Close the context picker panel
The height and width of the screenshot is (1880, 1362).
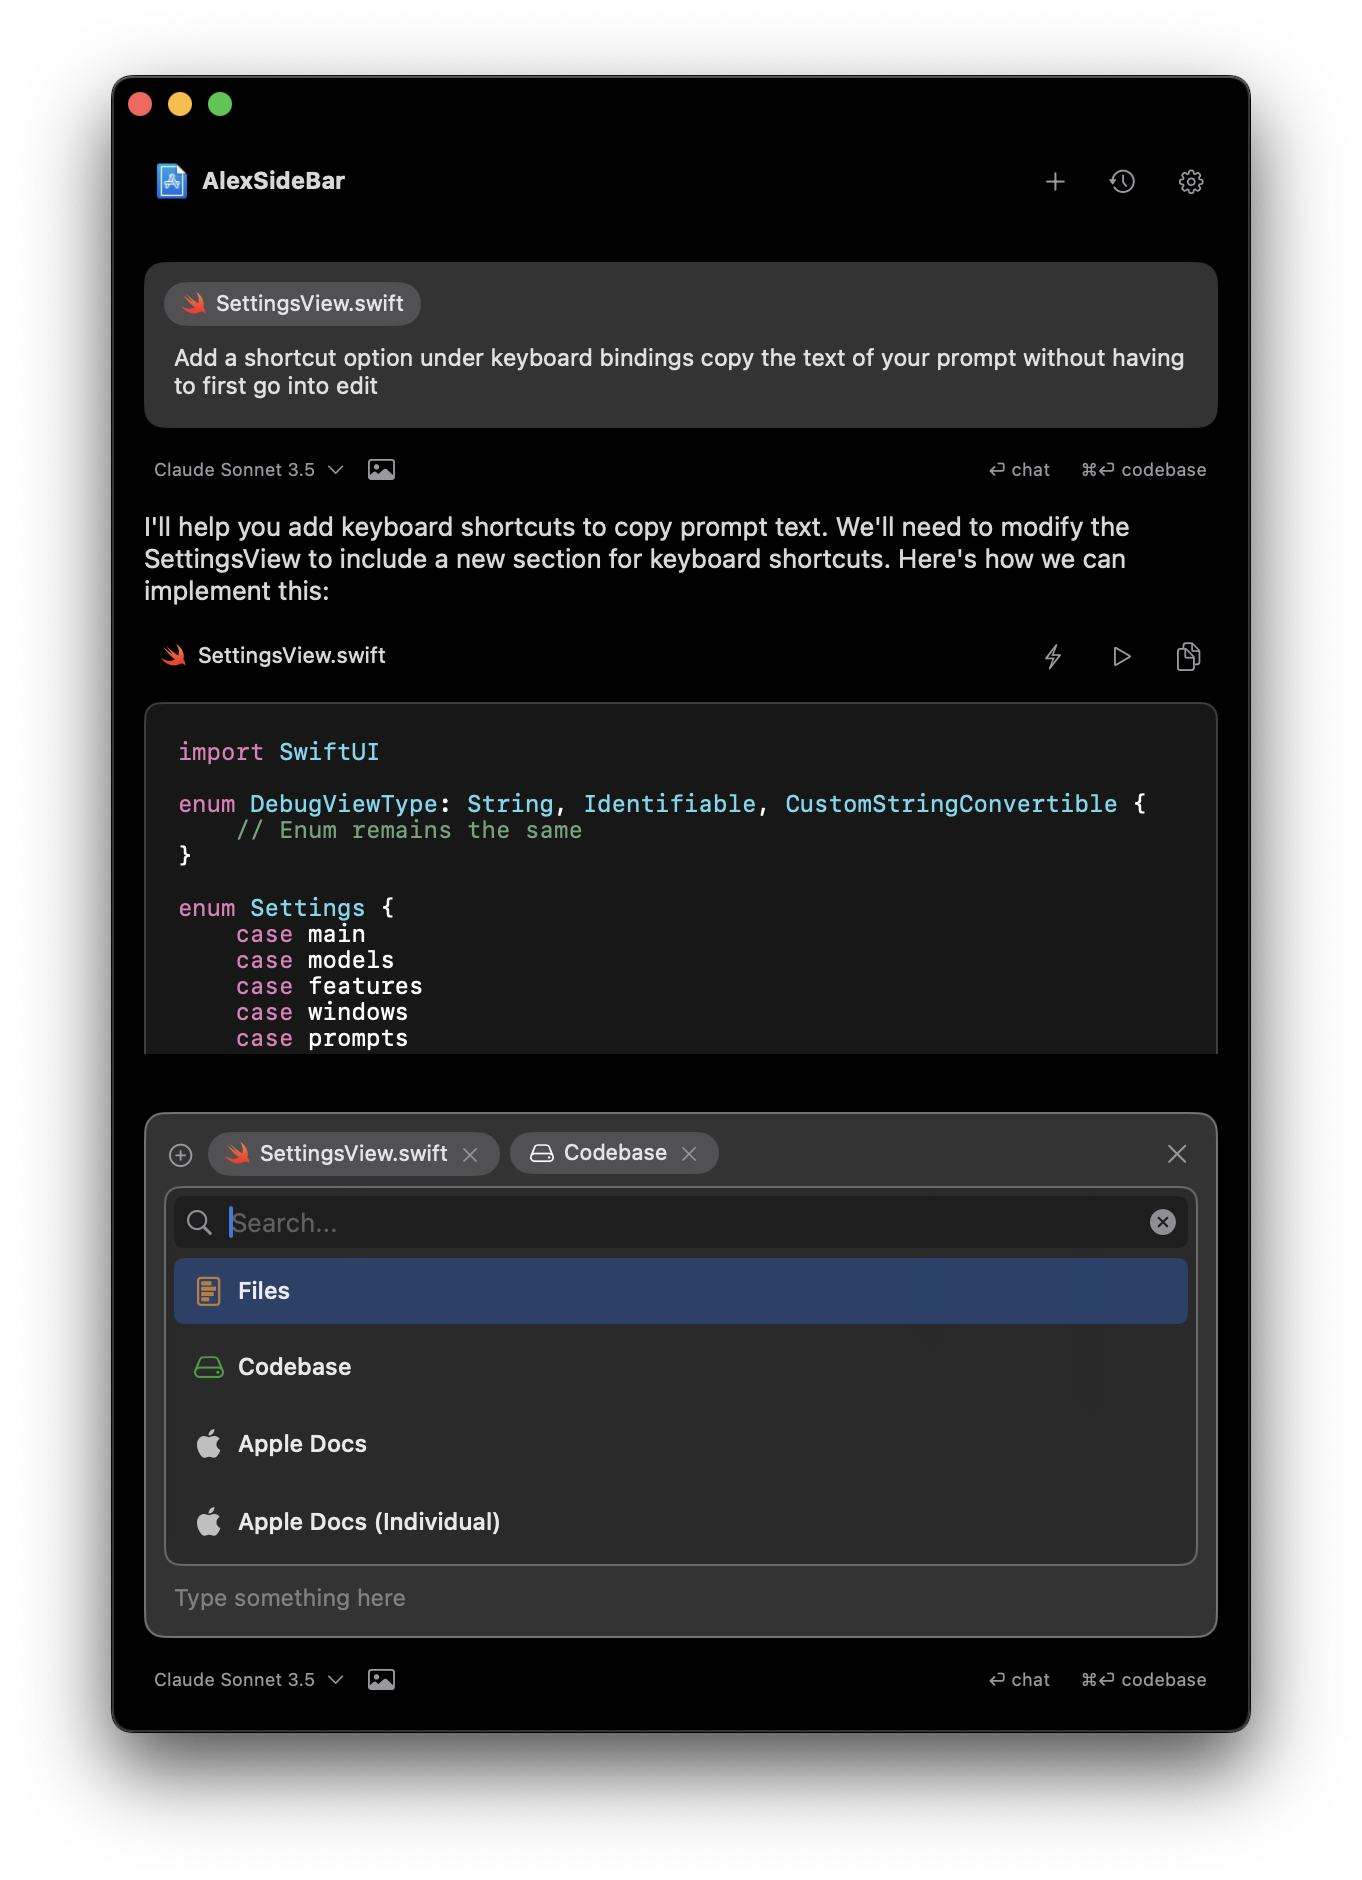tap(1177, 1154)
